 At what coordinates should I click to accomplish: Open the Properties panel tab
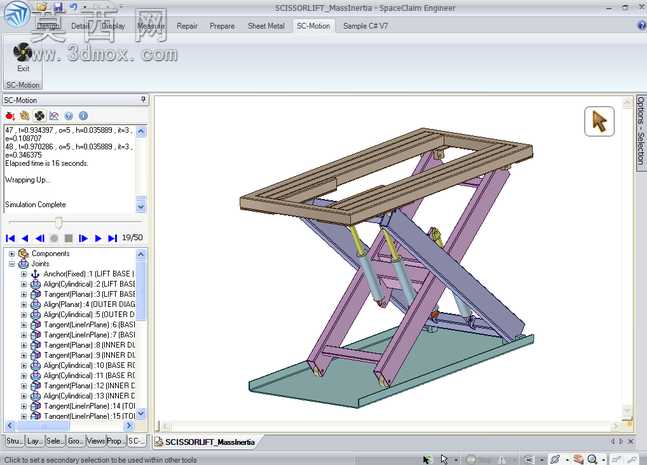click(x=116, y=441)
